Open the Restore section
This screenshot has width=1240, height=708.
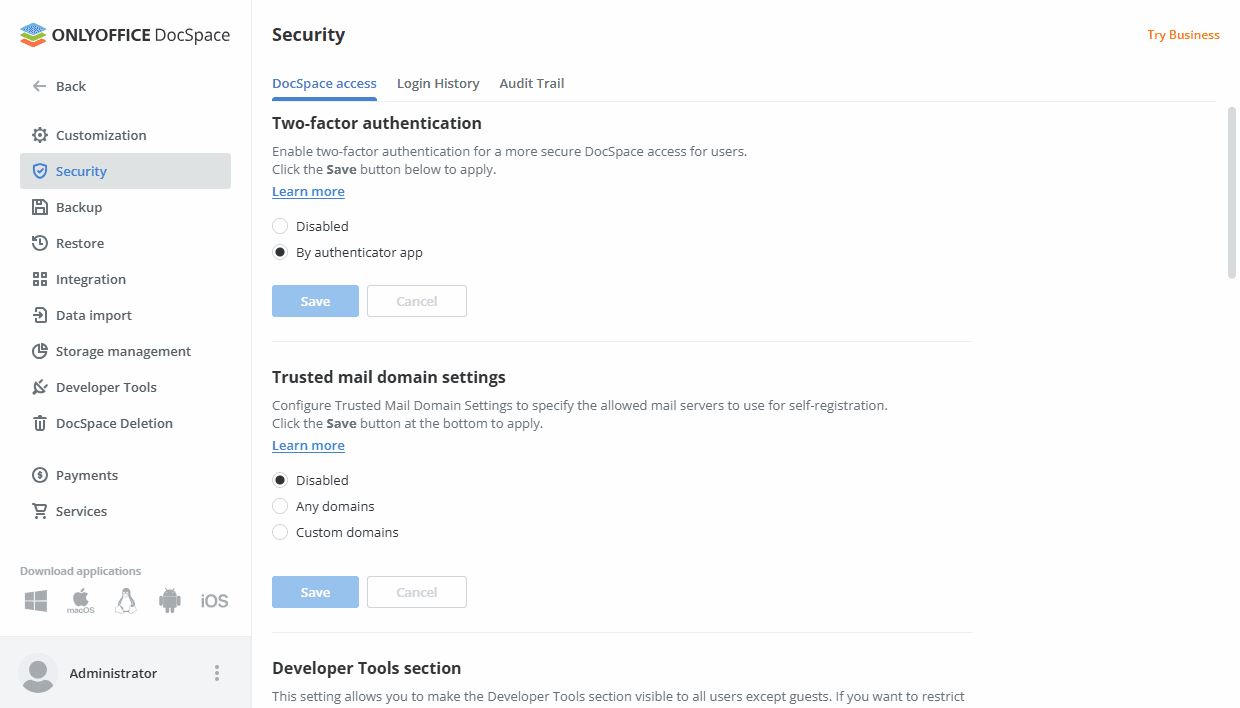click(79, 242)
